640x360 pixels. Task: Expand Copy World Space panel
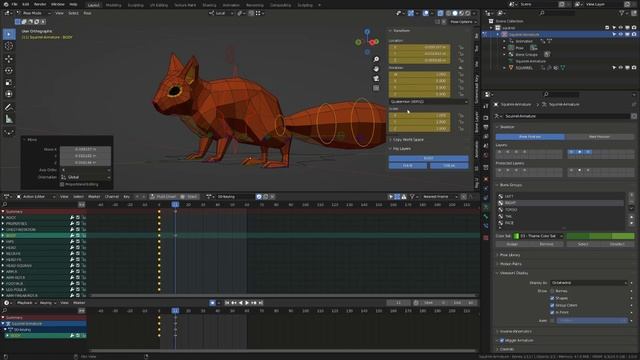391,140
